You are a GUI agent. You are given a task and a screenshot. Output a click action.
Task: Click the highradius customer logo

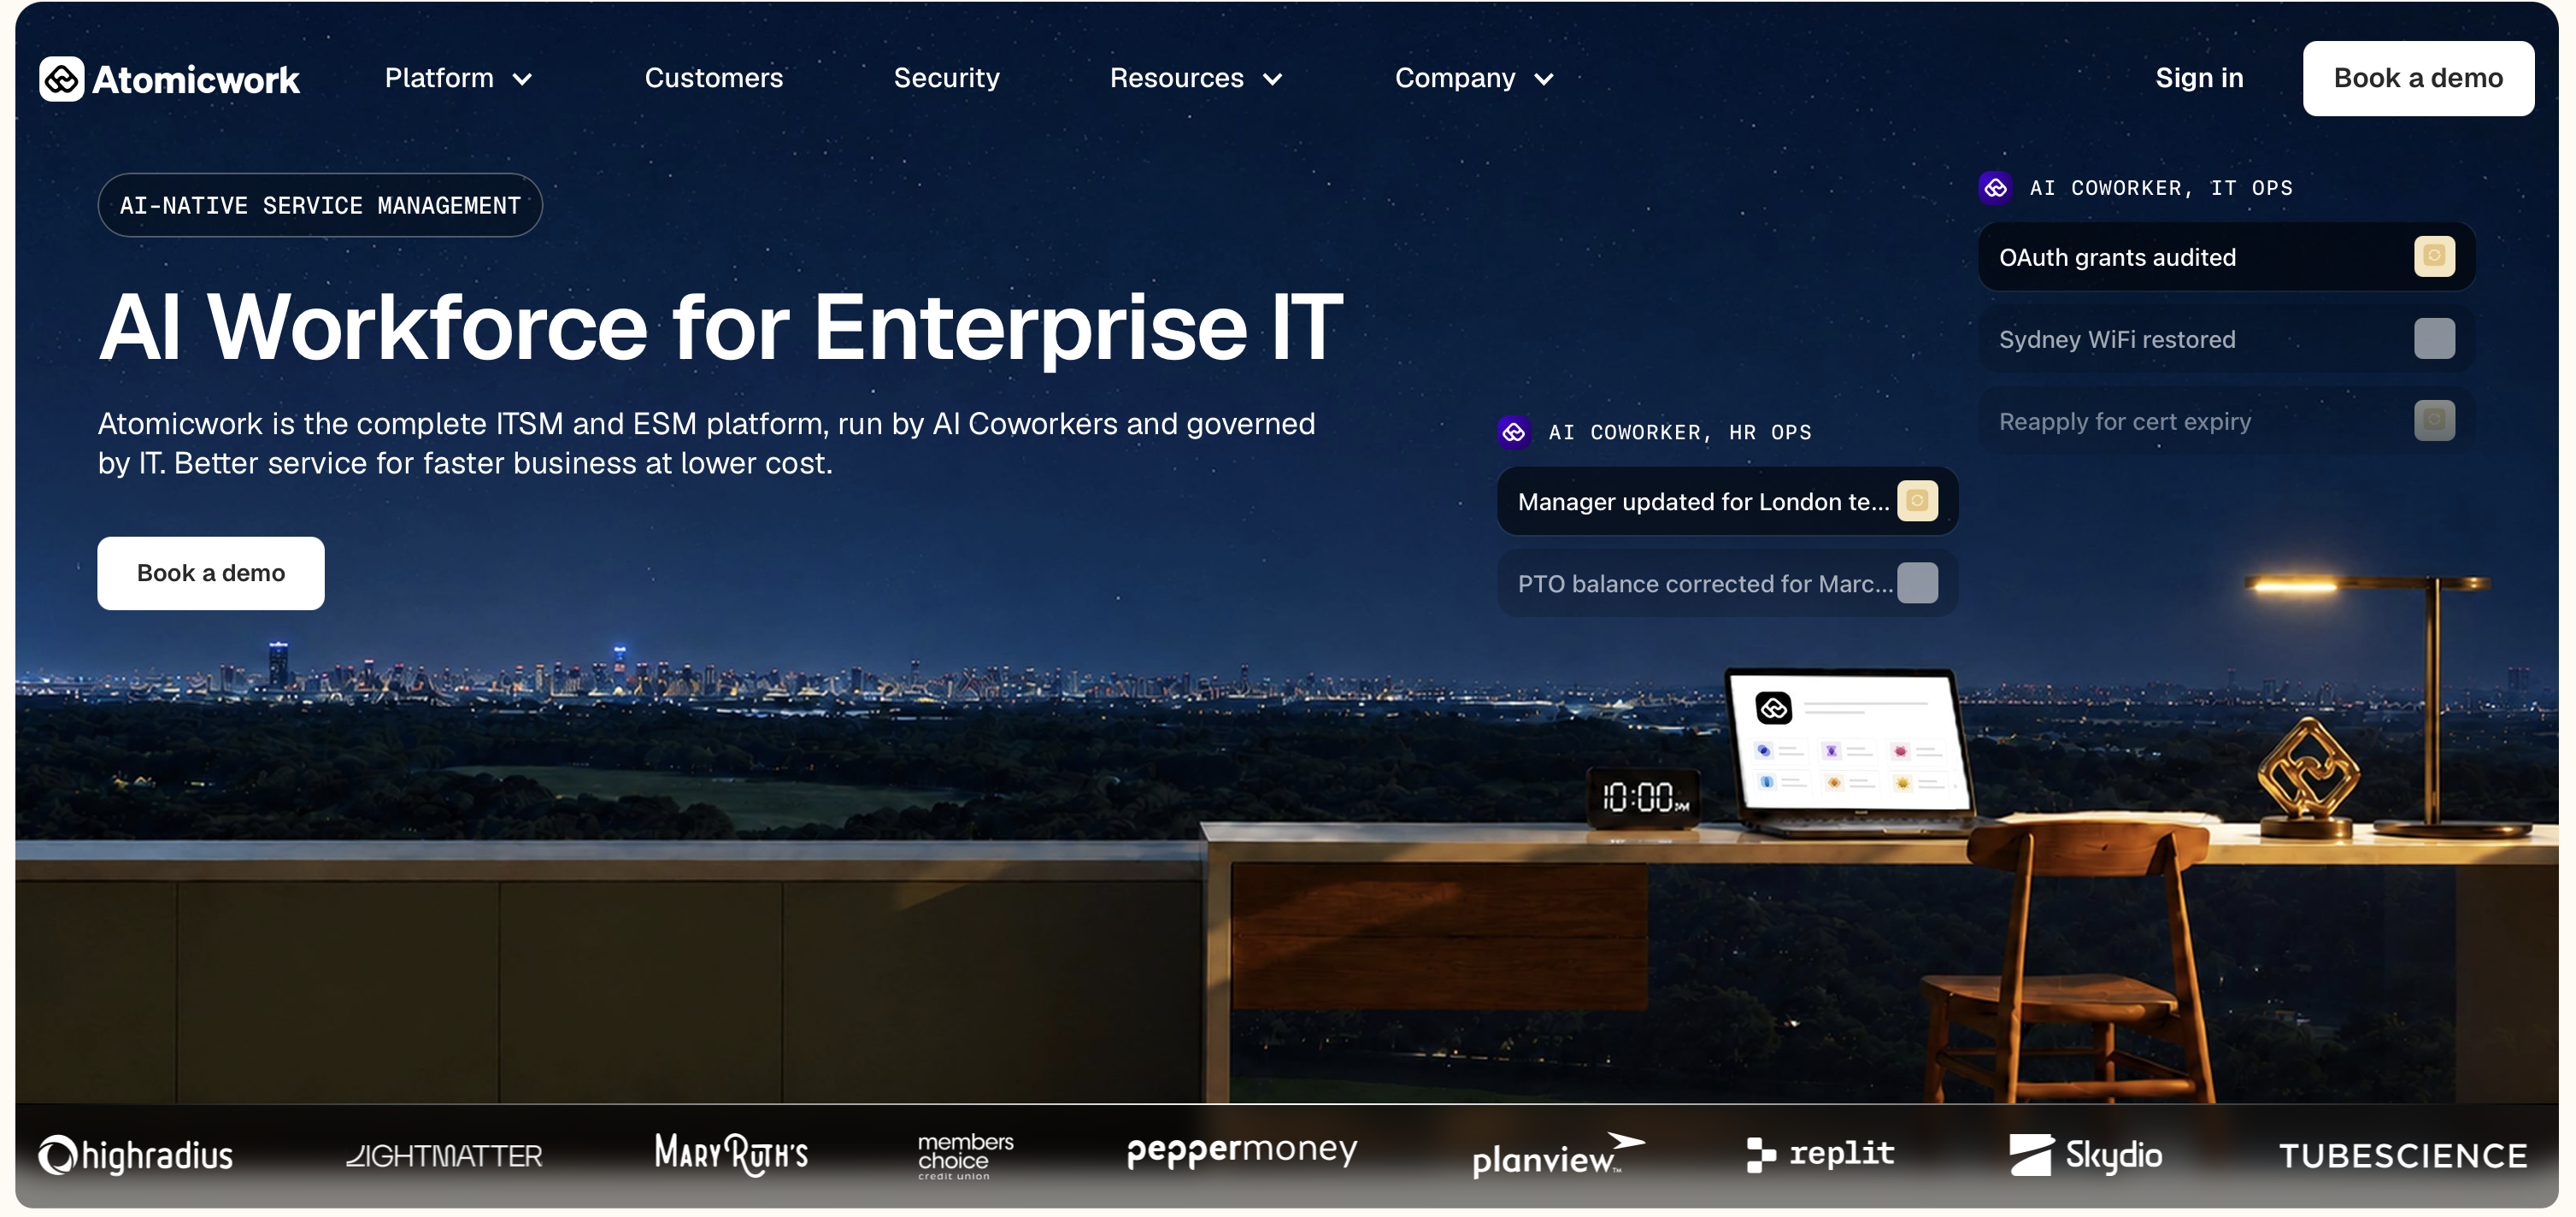[x=135, y=1155]
